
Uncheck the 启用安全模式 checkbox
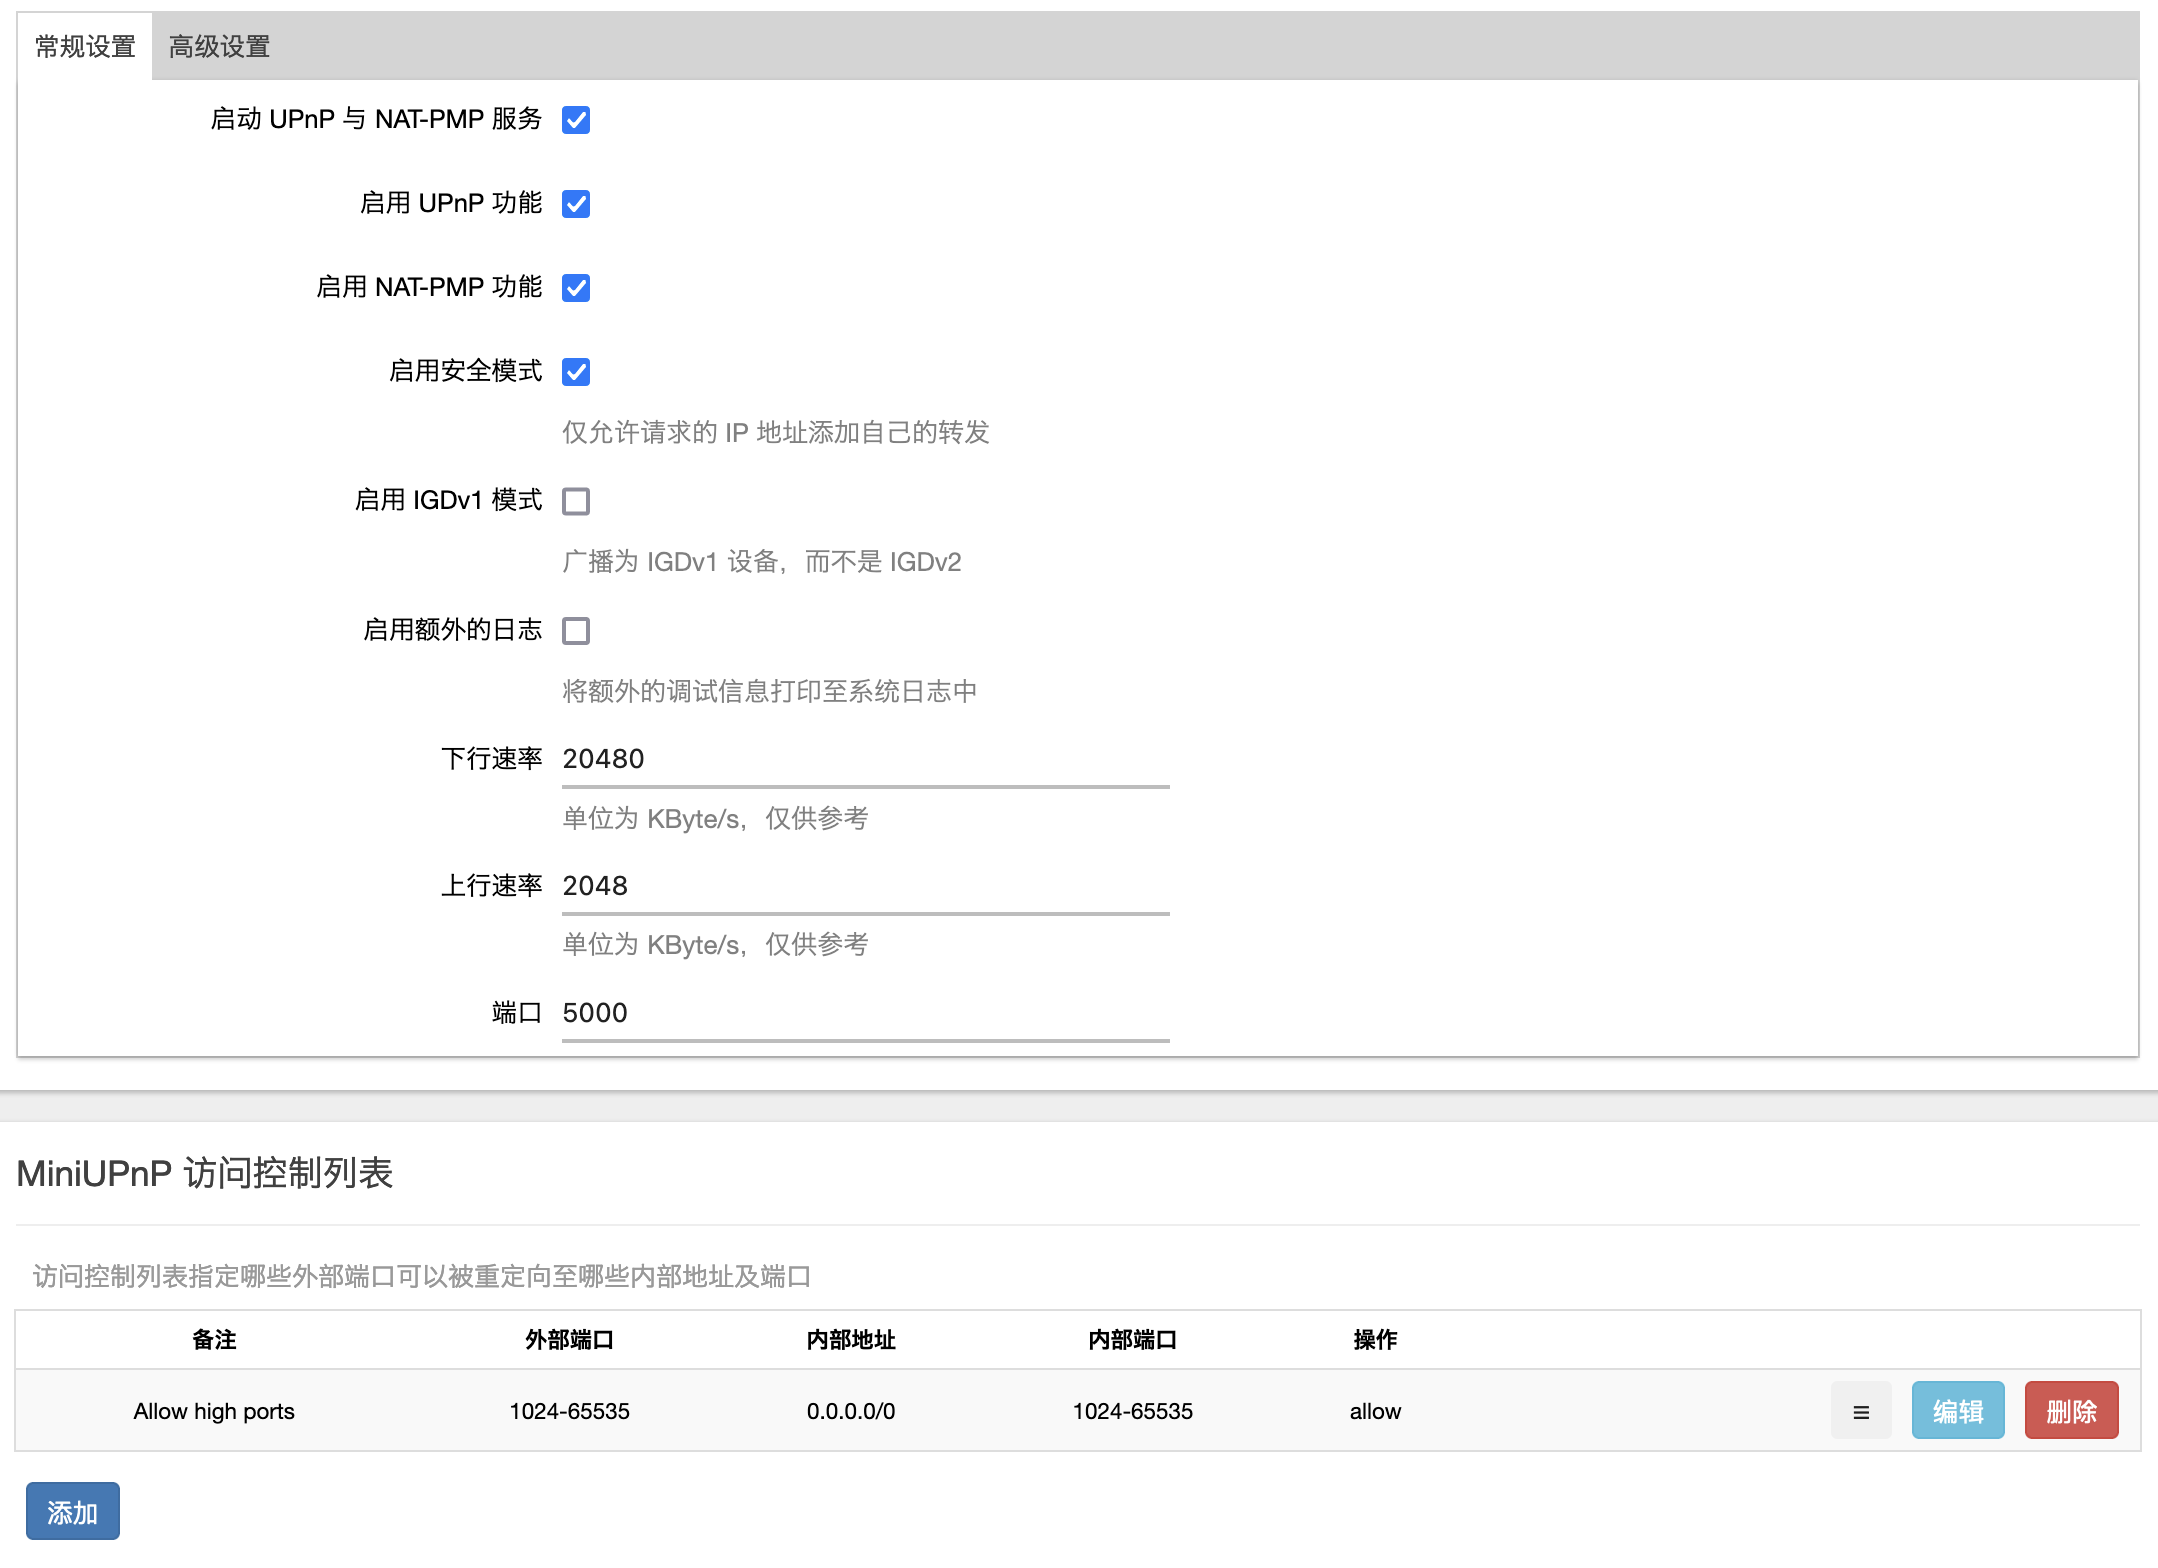(576, 372)
